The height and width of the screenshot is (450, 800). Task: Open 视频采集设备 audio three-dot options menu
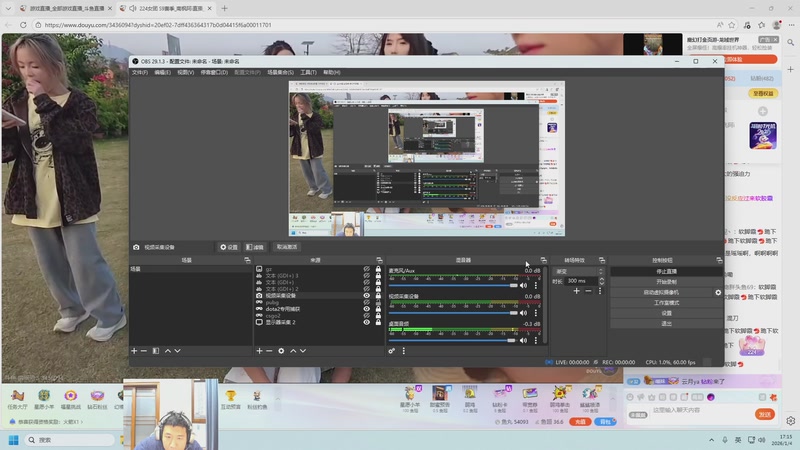(536, 313)
